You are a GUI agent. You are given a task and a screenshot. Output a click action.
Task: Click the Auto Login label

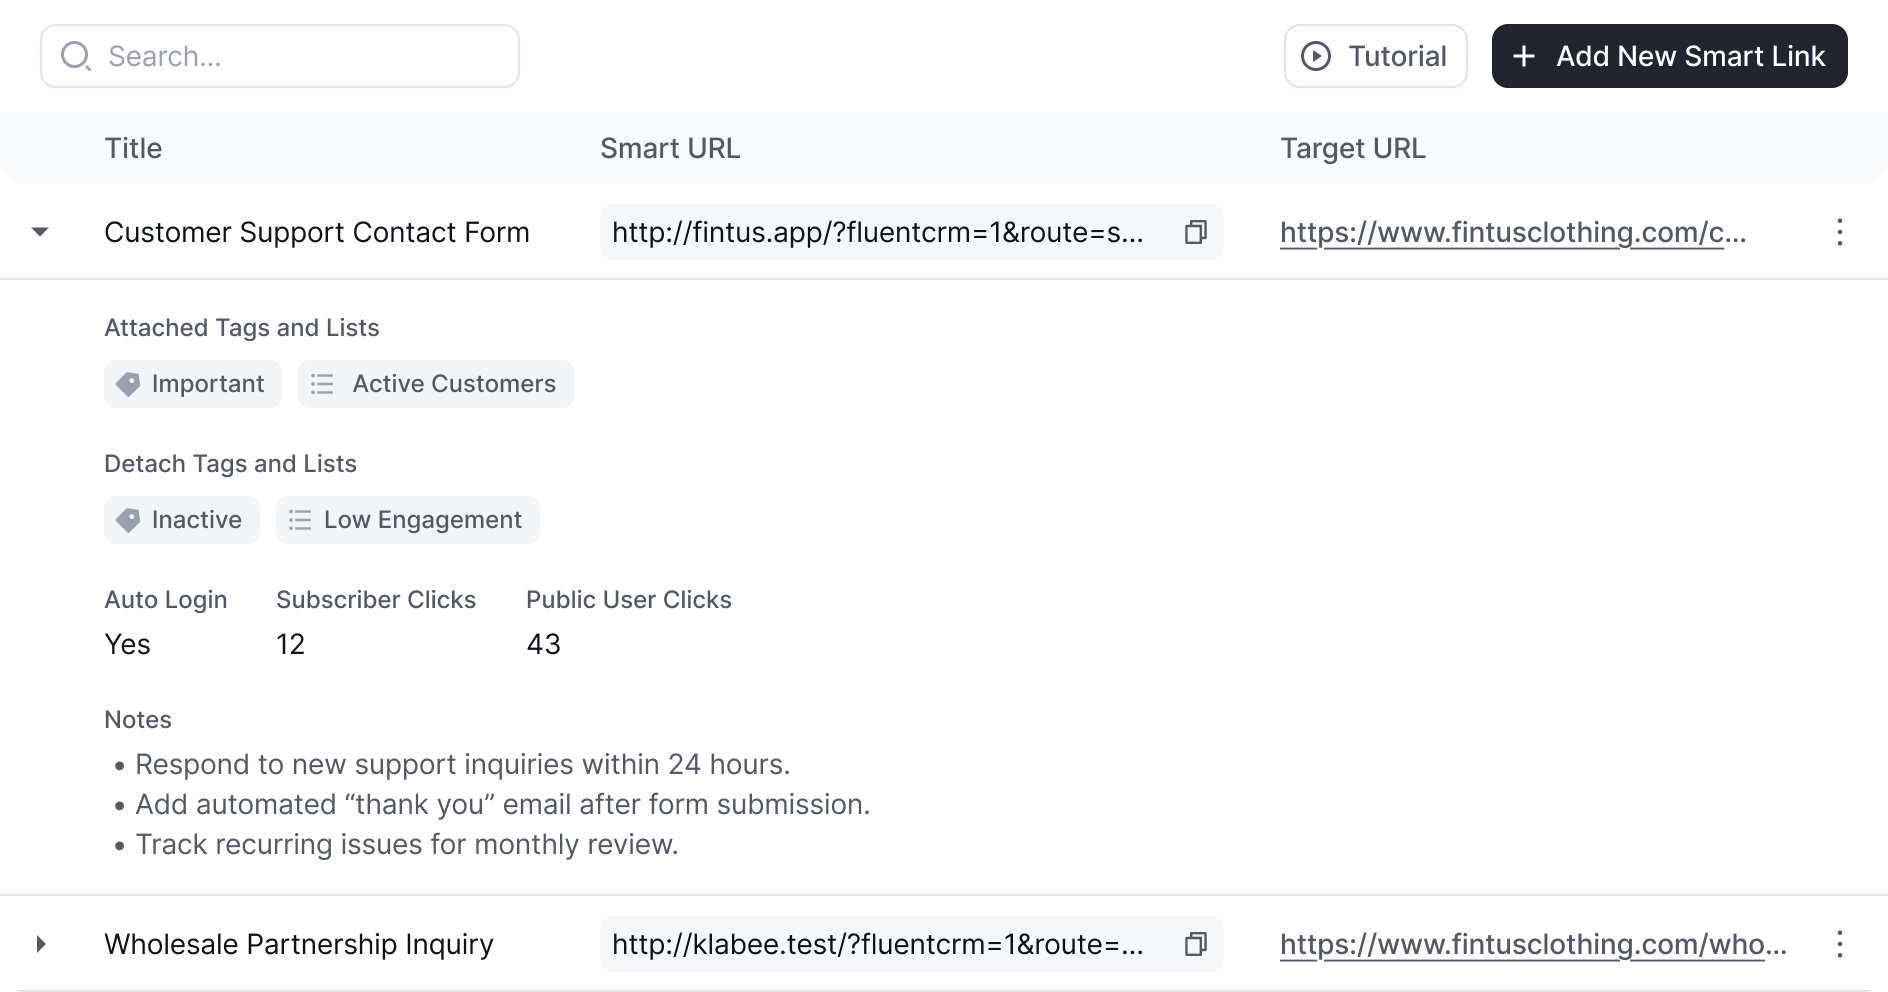[166, 600]
